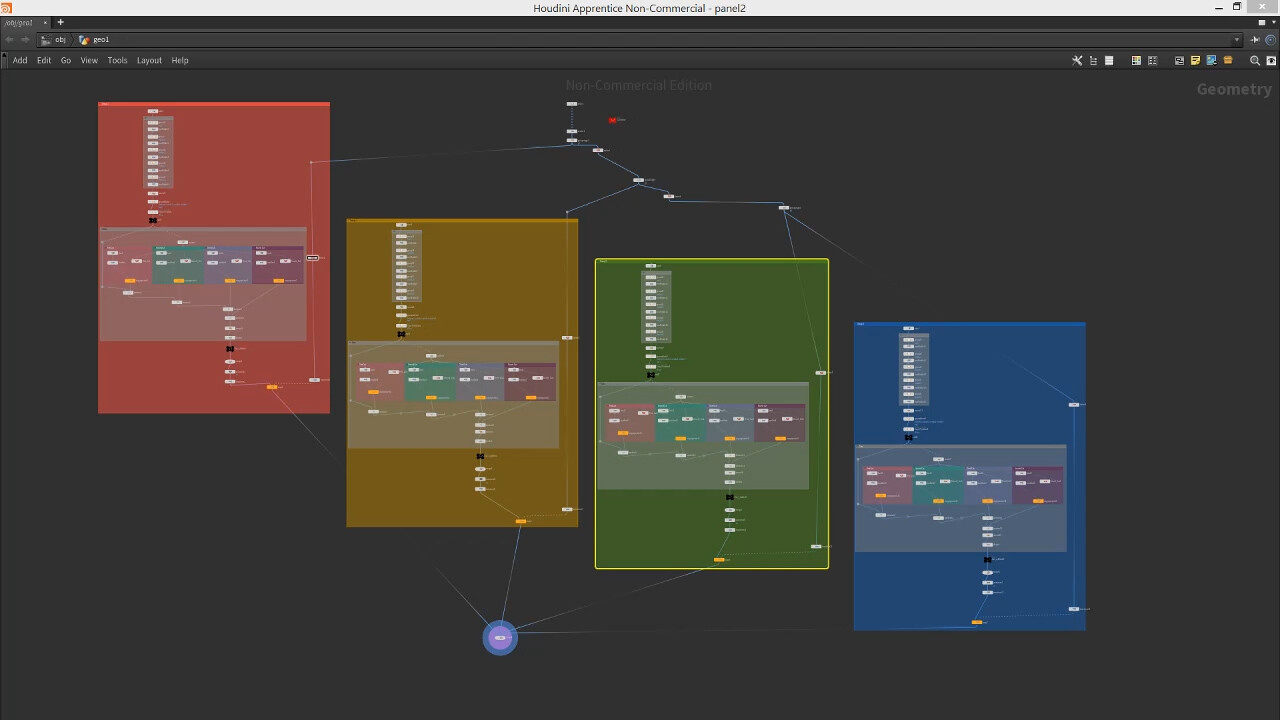Image resolution: width=1280 pixels, height=720 pixels.
Task: Toggle the orange flag node in the yellow box
Action: pos(521,521)
